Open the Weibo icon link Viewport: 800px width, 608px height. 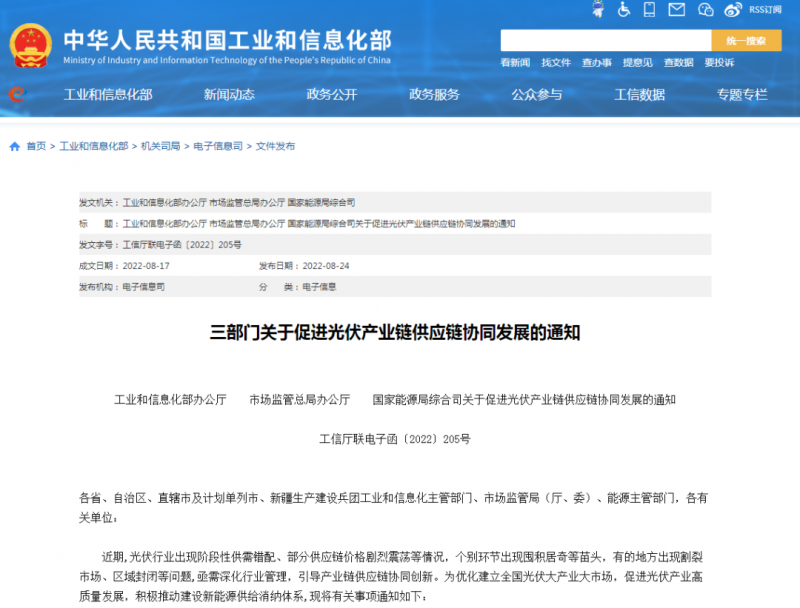coord(733,10)
